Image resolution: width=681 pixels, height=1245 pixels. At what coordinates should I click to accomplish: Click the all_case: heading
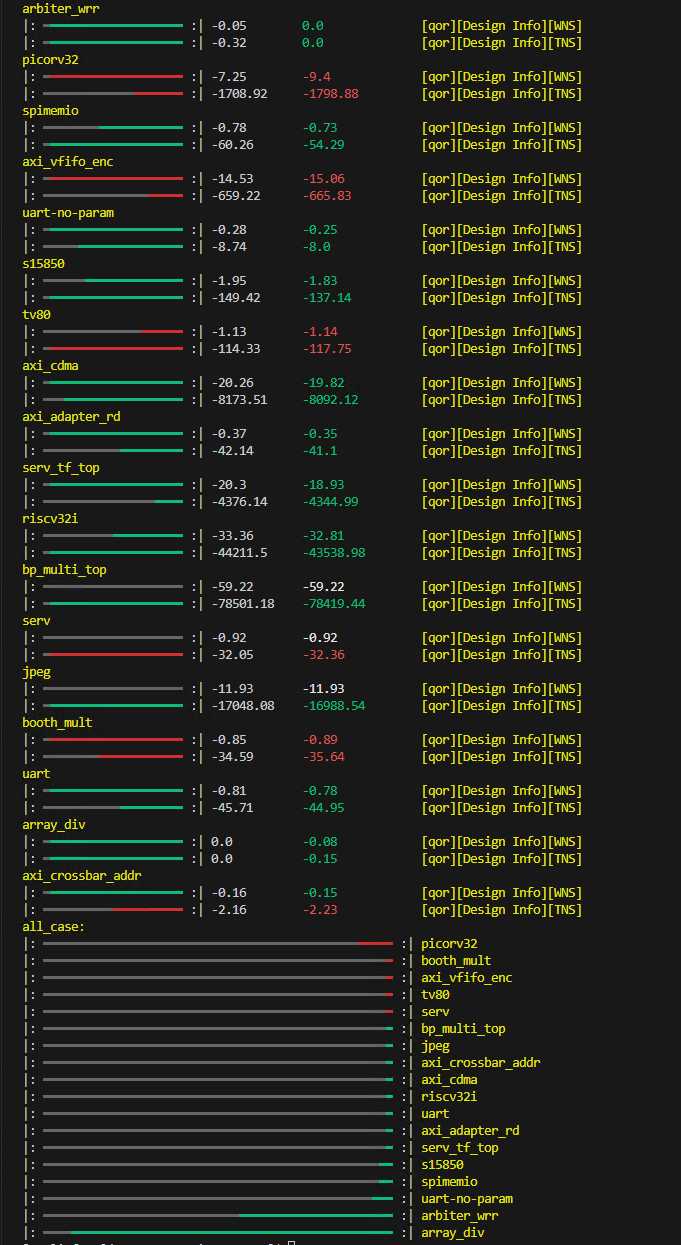click(x=54, y=927)
